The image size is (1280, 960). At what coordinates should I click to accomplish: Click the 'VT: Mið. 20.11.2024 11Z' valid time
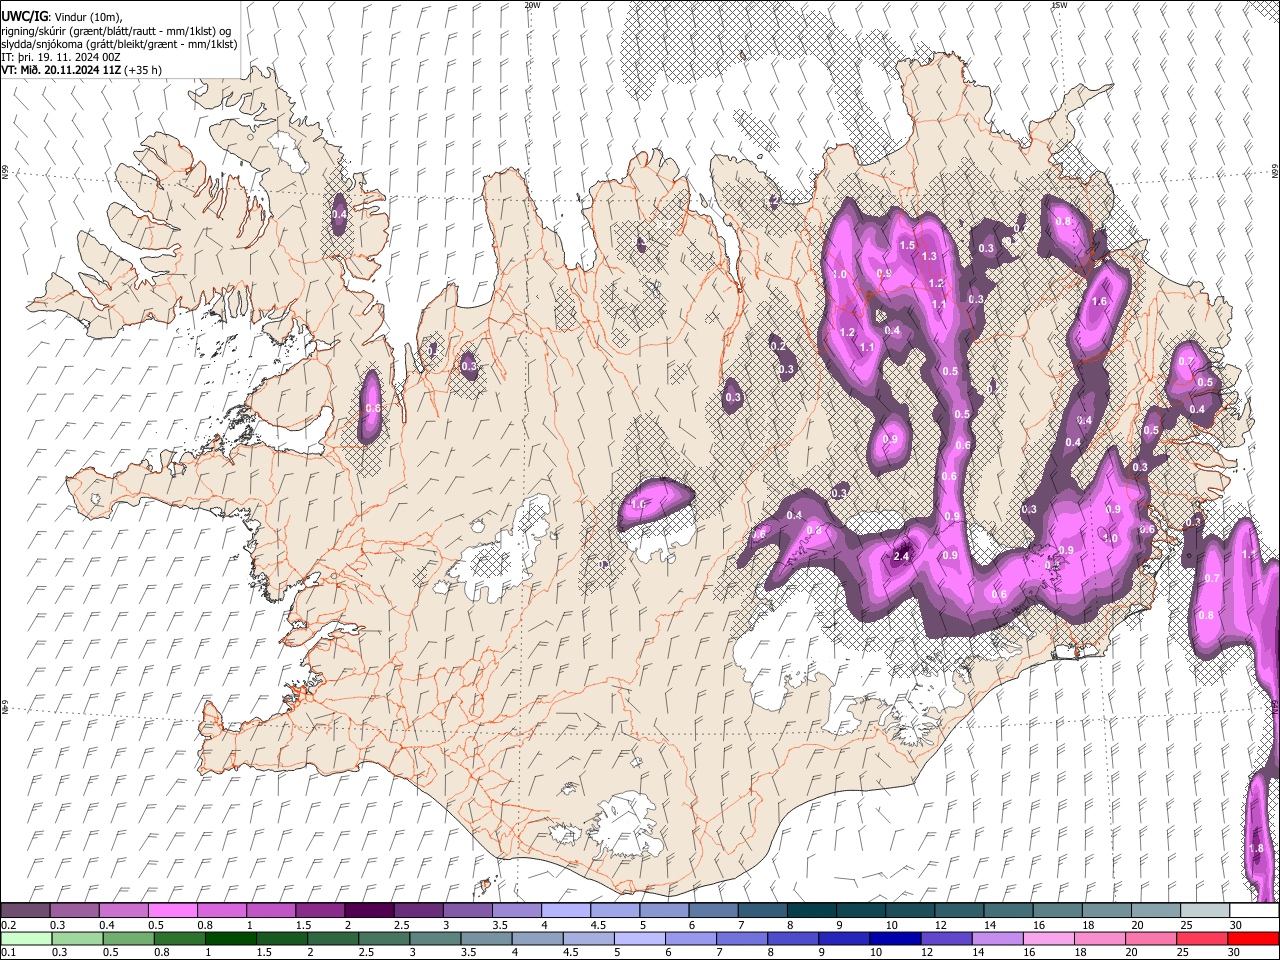(63, 70)
